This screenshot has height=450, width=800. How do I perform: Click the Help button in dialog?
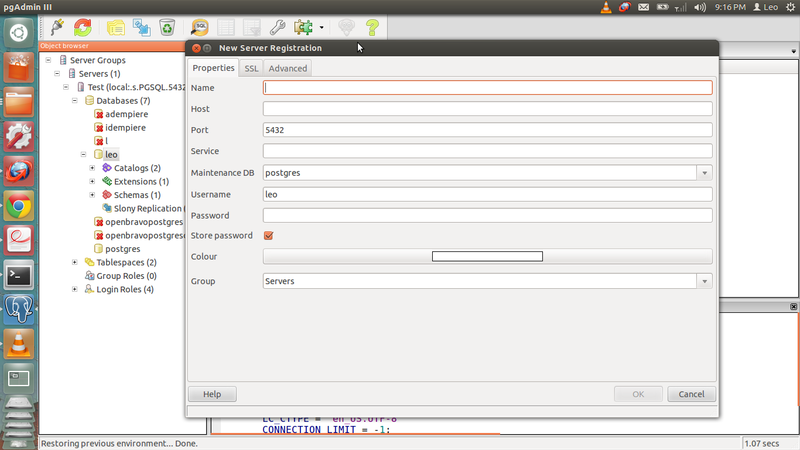(x=212, y=394)
